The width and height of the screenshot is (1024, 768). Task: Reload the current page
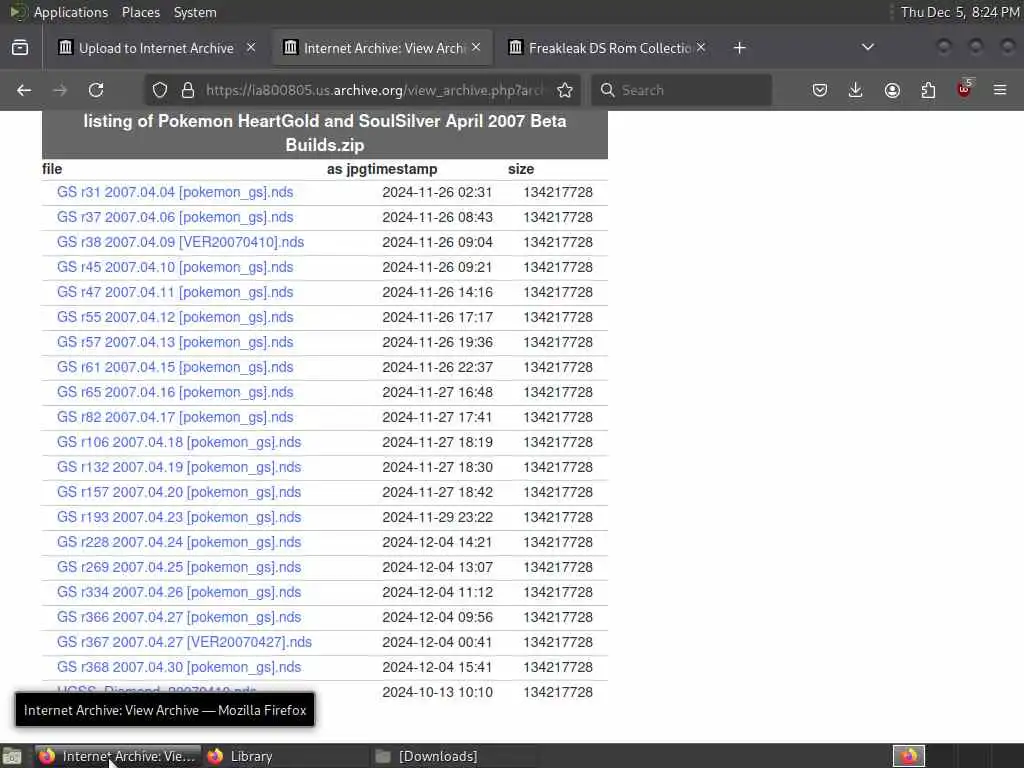(x=96, y=90)
